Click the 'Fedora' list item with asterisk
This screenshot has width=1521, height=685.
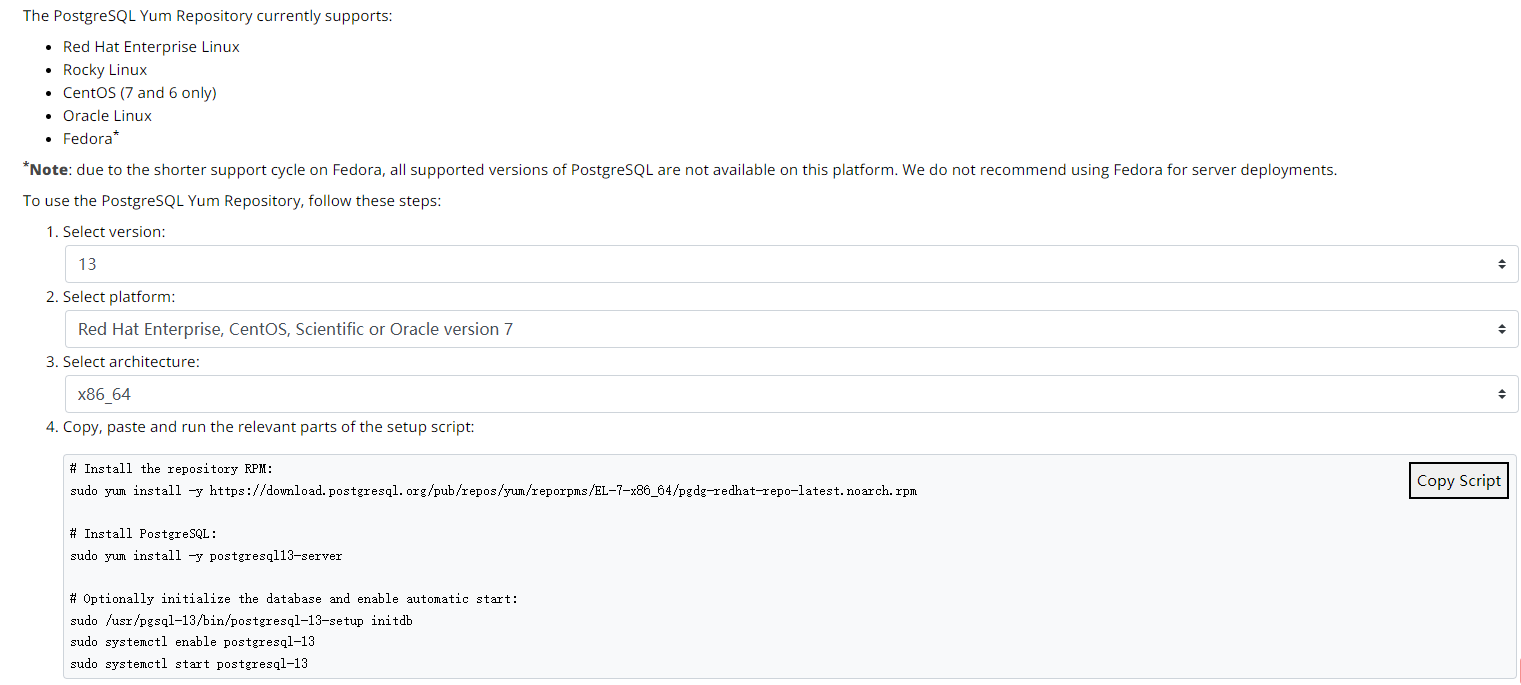click(x=88, y=139)
